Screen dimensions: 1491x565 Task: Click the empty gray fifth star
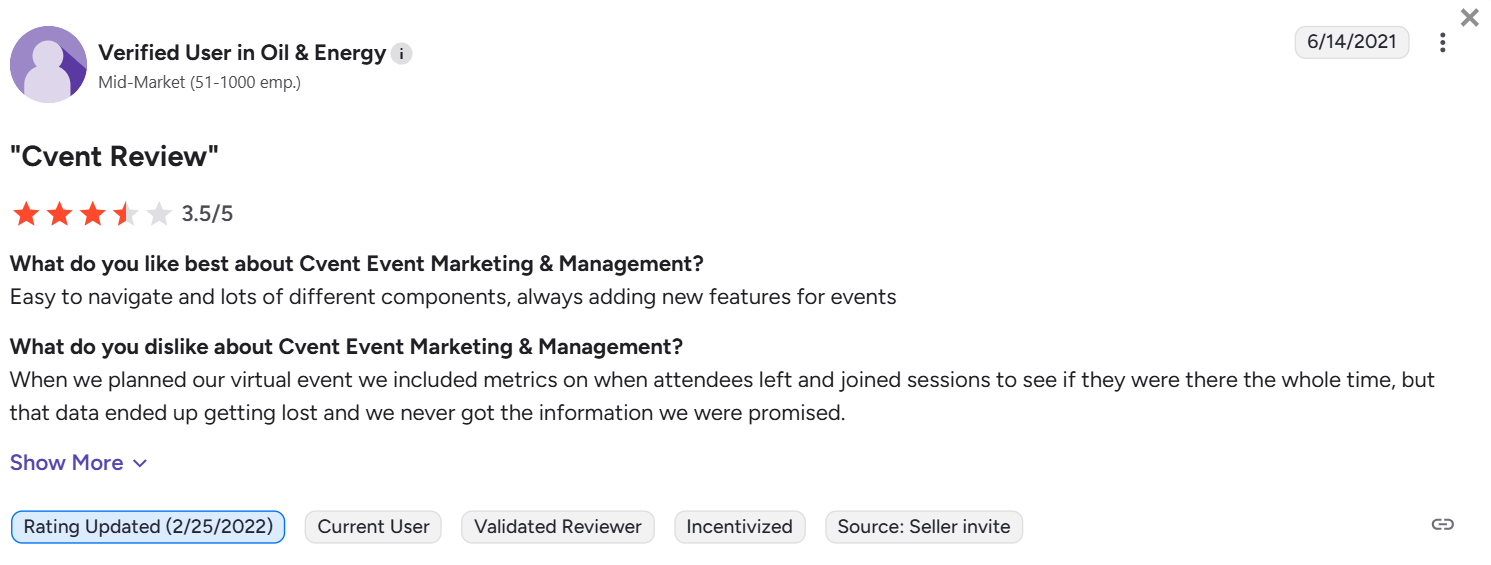pyautogui.click(x=159, y=214)
